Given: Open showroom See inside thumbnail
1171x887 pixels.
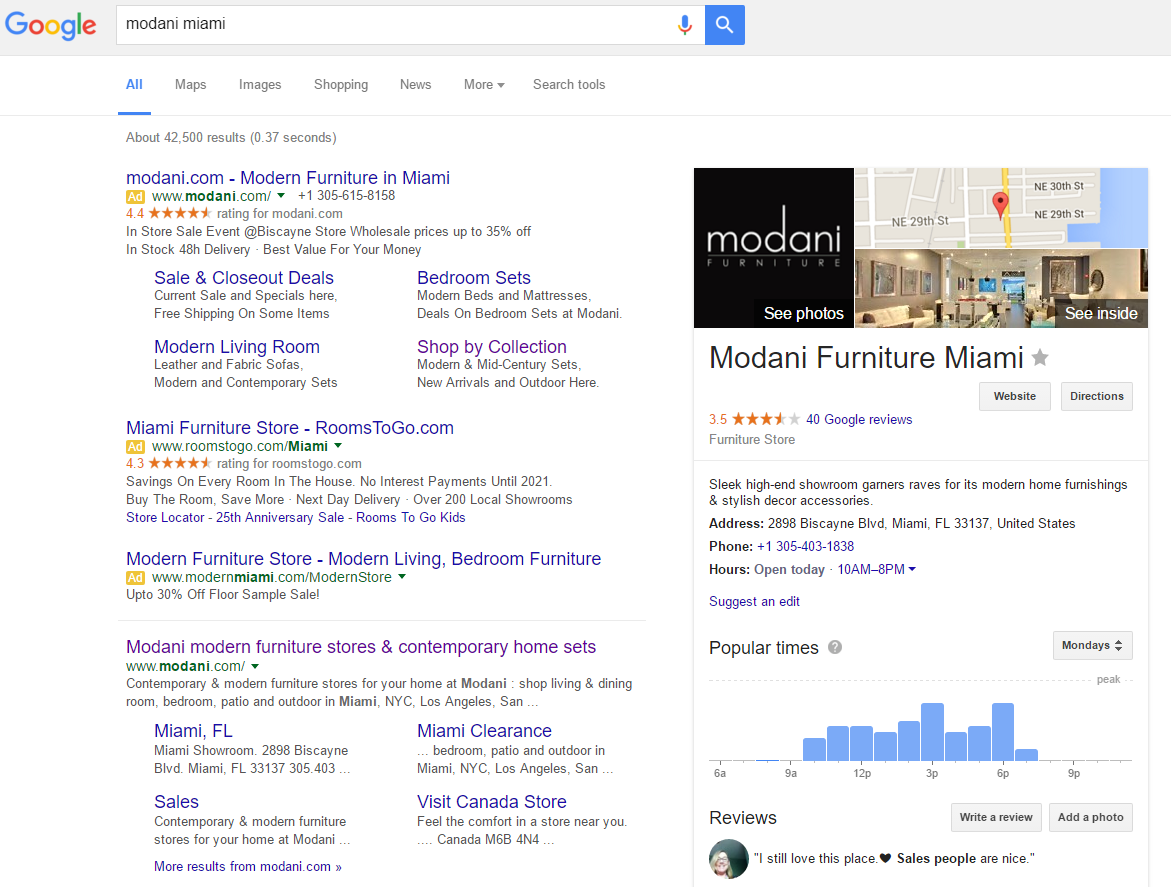Looking at the screenshot, I should [1001, 289].
